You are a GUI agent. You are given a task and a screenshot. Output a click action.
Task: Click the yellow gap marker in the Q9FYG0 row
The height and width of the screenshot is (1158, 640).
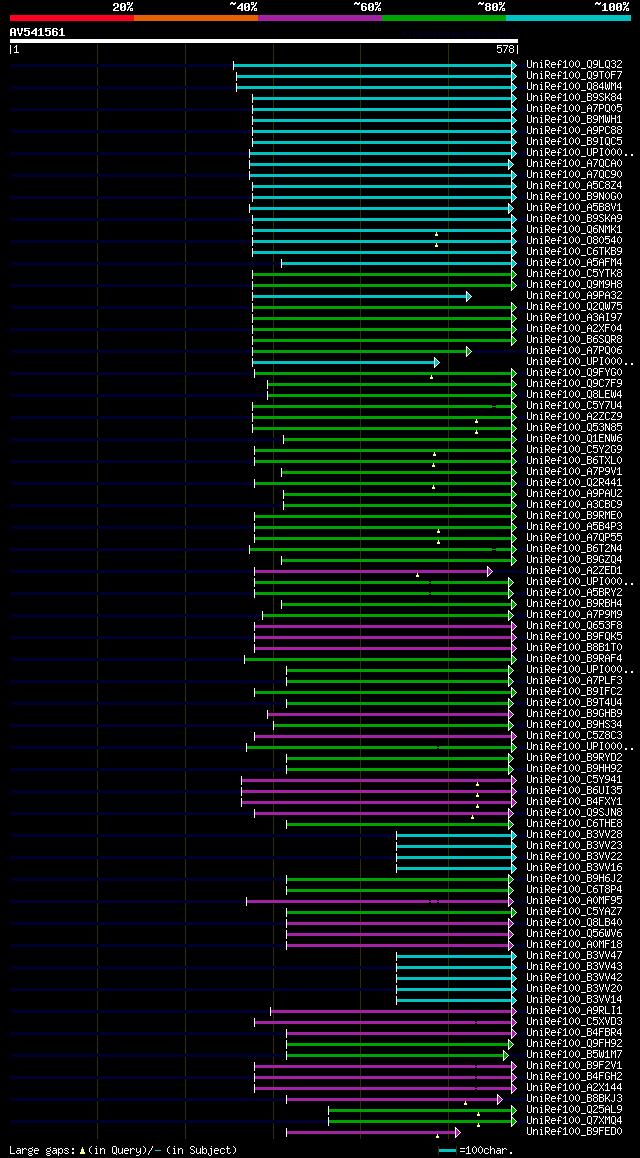(x=432, y=377)
